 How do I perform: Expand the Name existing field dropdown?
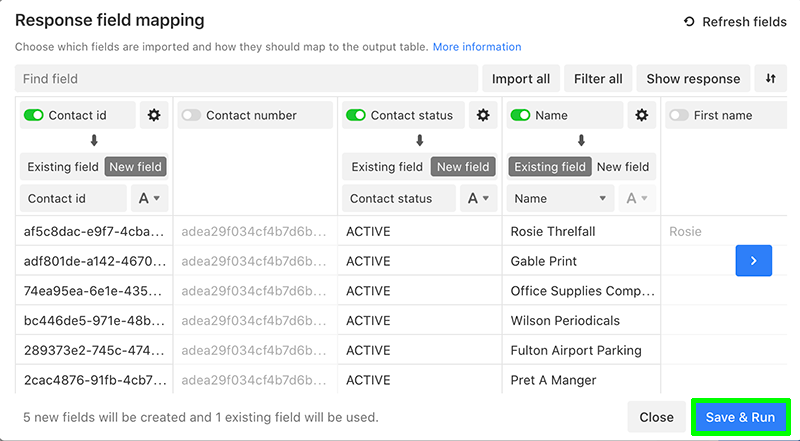coord(560,198)
